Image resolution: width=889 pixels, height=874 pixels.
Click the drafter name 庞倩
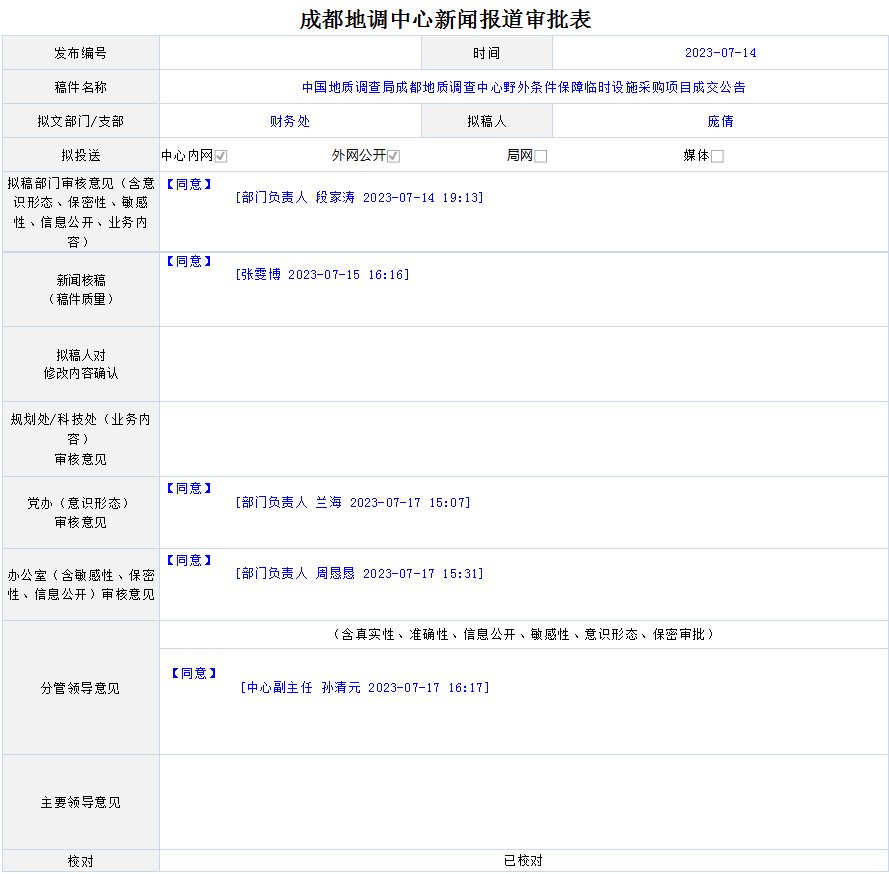point(720,121)
